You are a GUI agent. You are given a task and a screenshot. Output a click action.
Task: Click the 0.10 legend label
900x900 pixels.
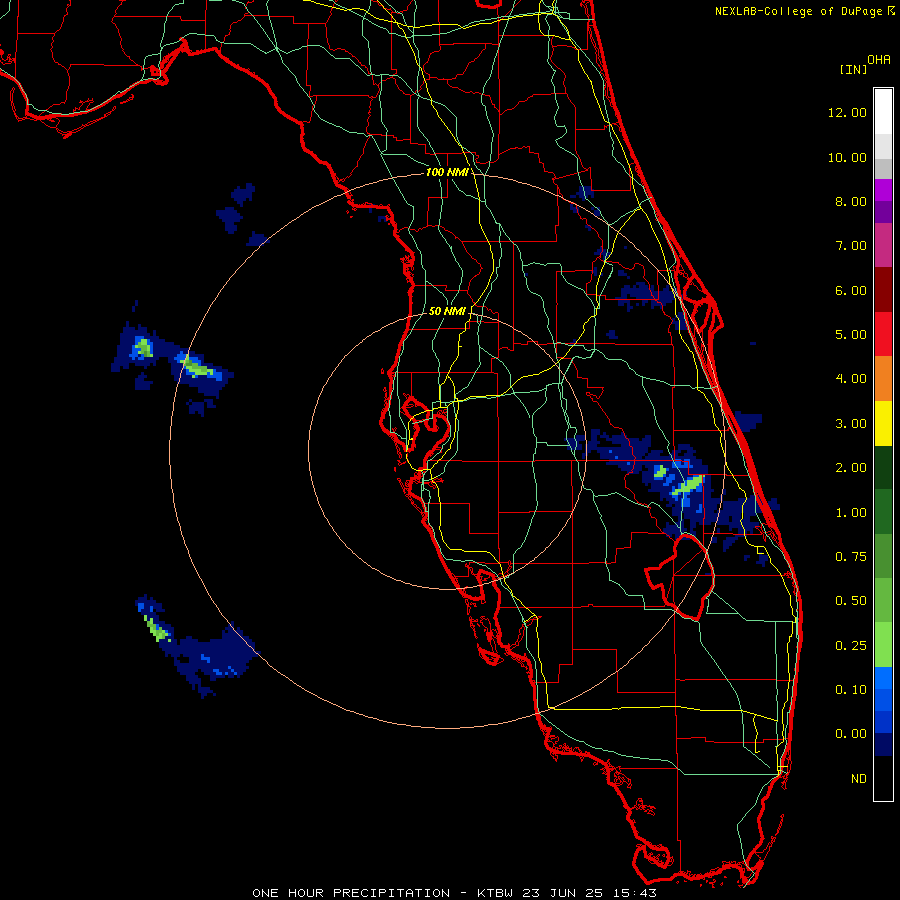click(851, 689)
